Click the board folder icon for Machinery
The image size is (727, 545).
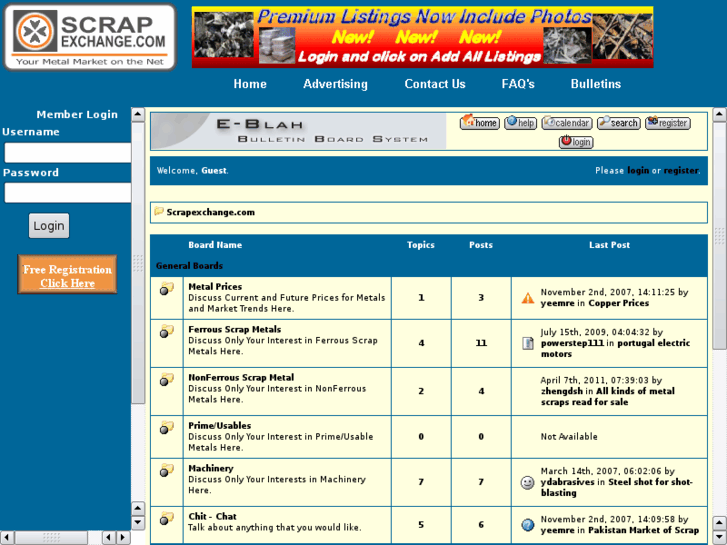[x=166, y=470]
